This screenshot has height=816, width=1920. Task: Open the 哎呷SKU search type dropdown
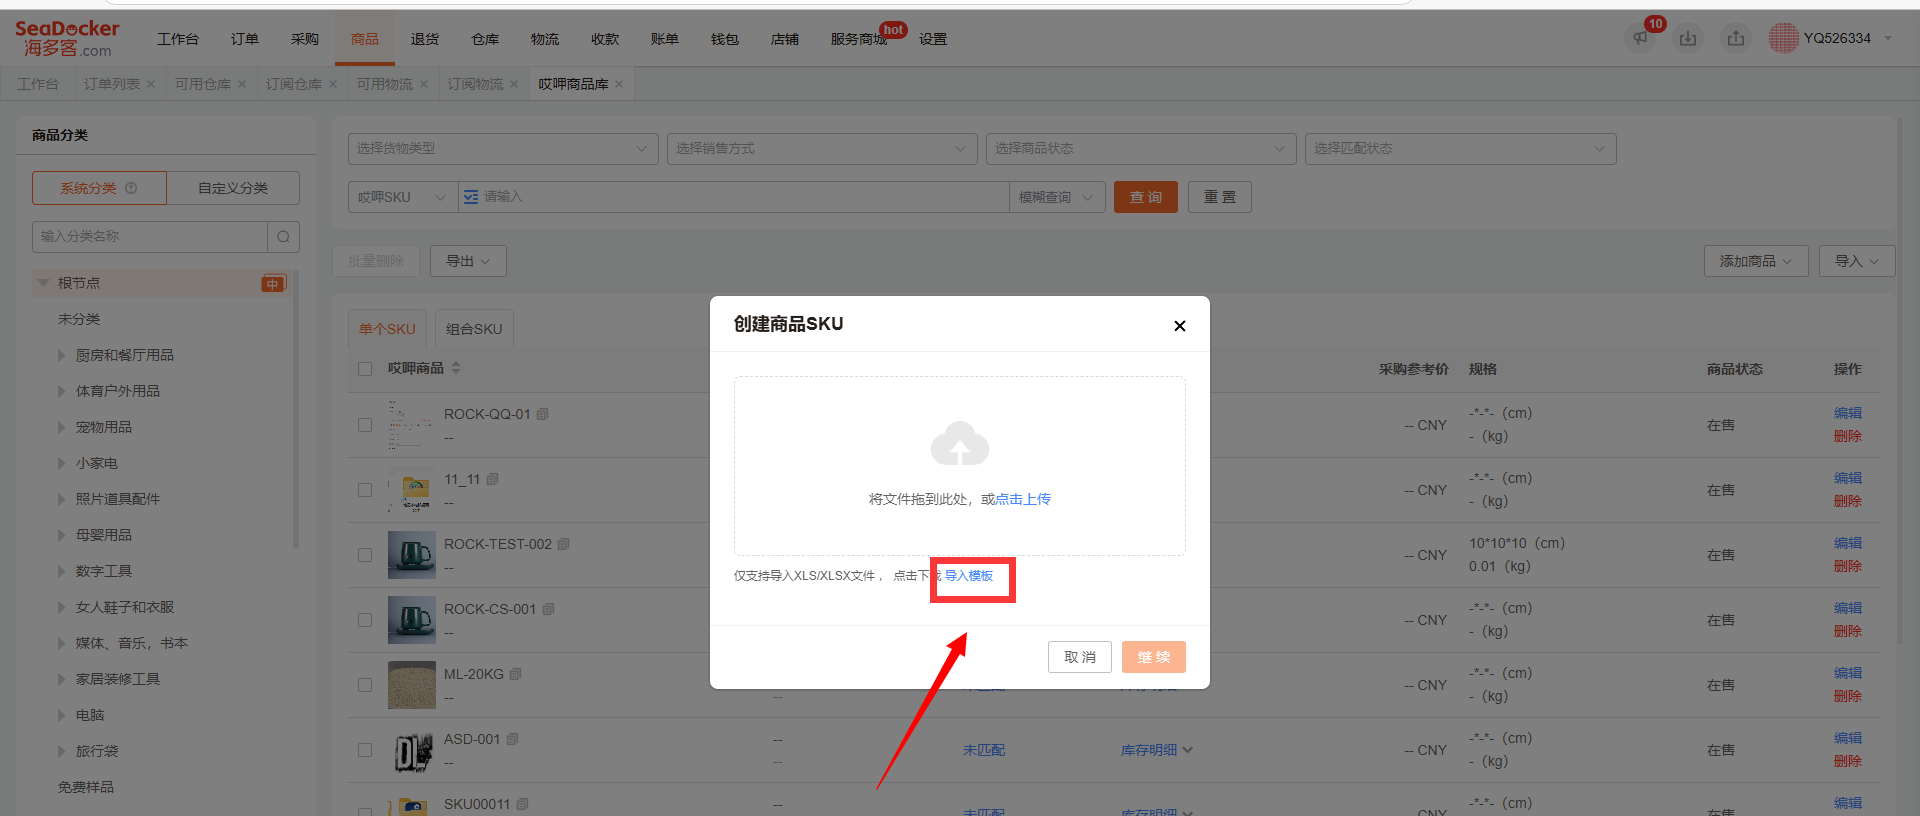402,197
